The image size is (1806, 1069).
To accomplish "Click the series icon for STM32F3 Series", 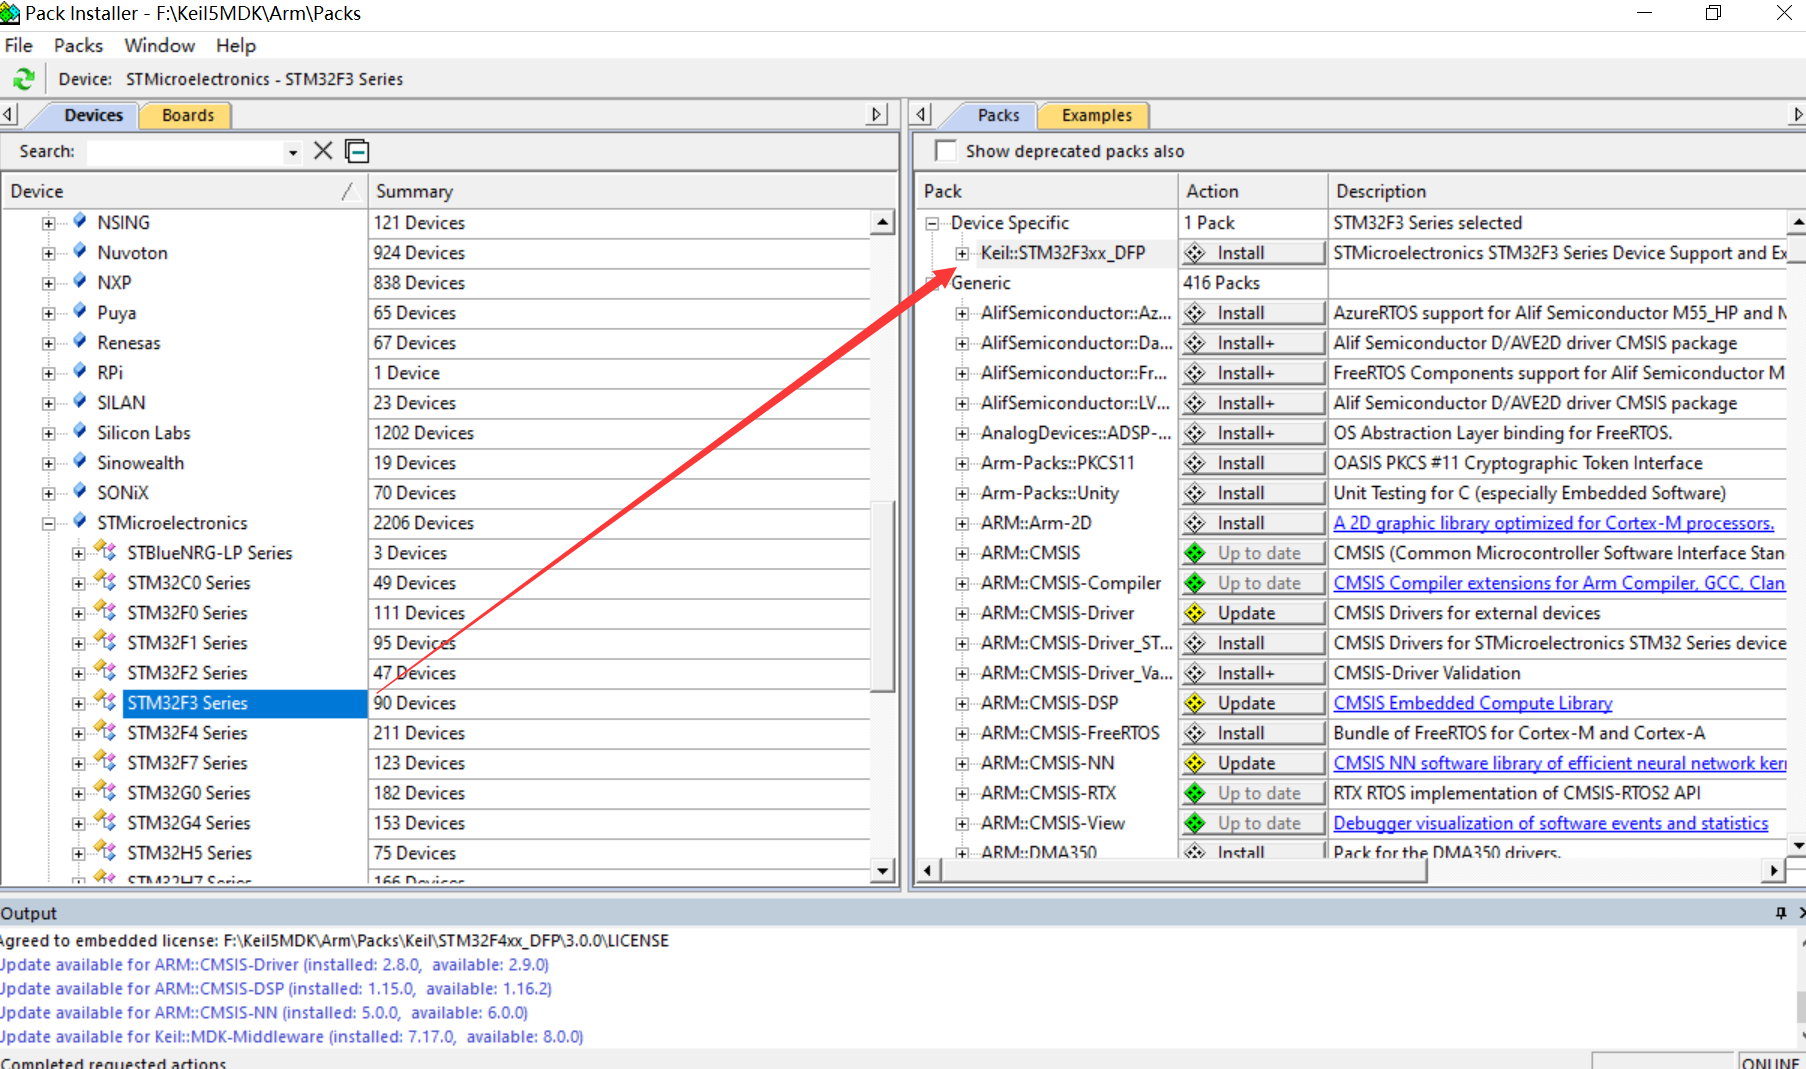I will coord(106,701).
